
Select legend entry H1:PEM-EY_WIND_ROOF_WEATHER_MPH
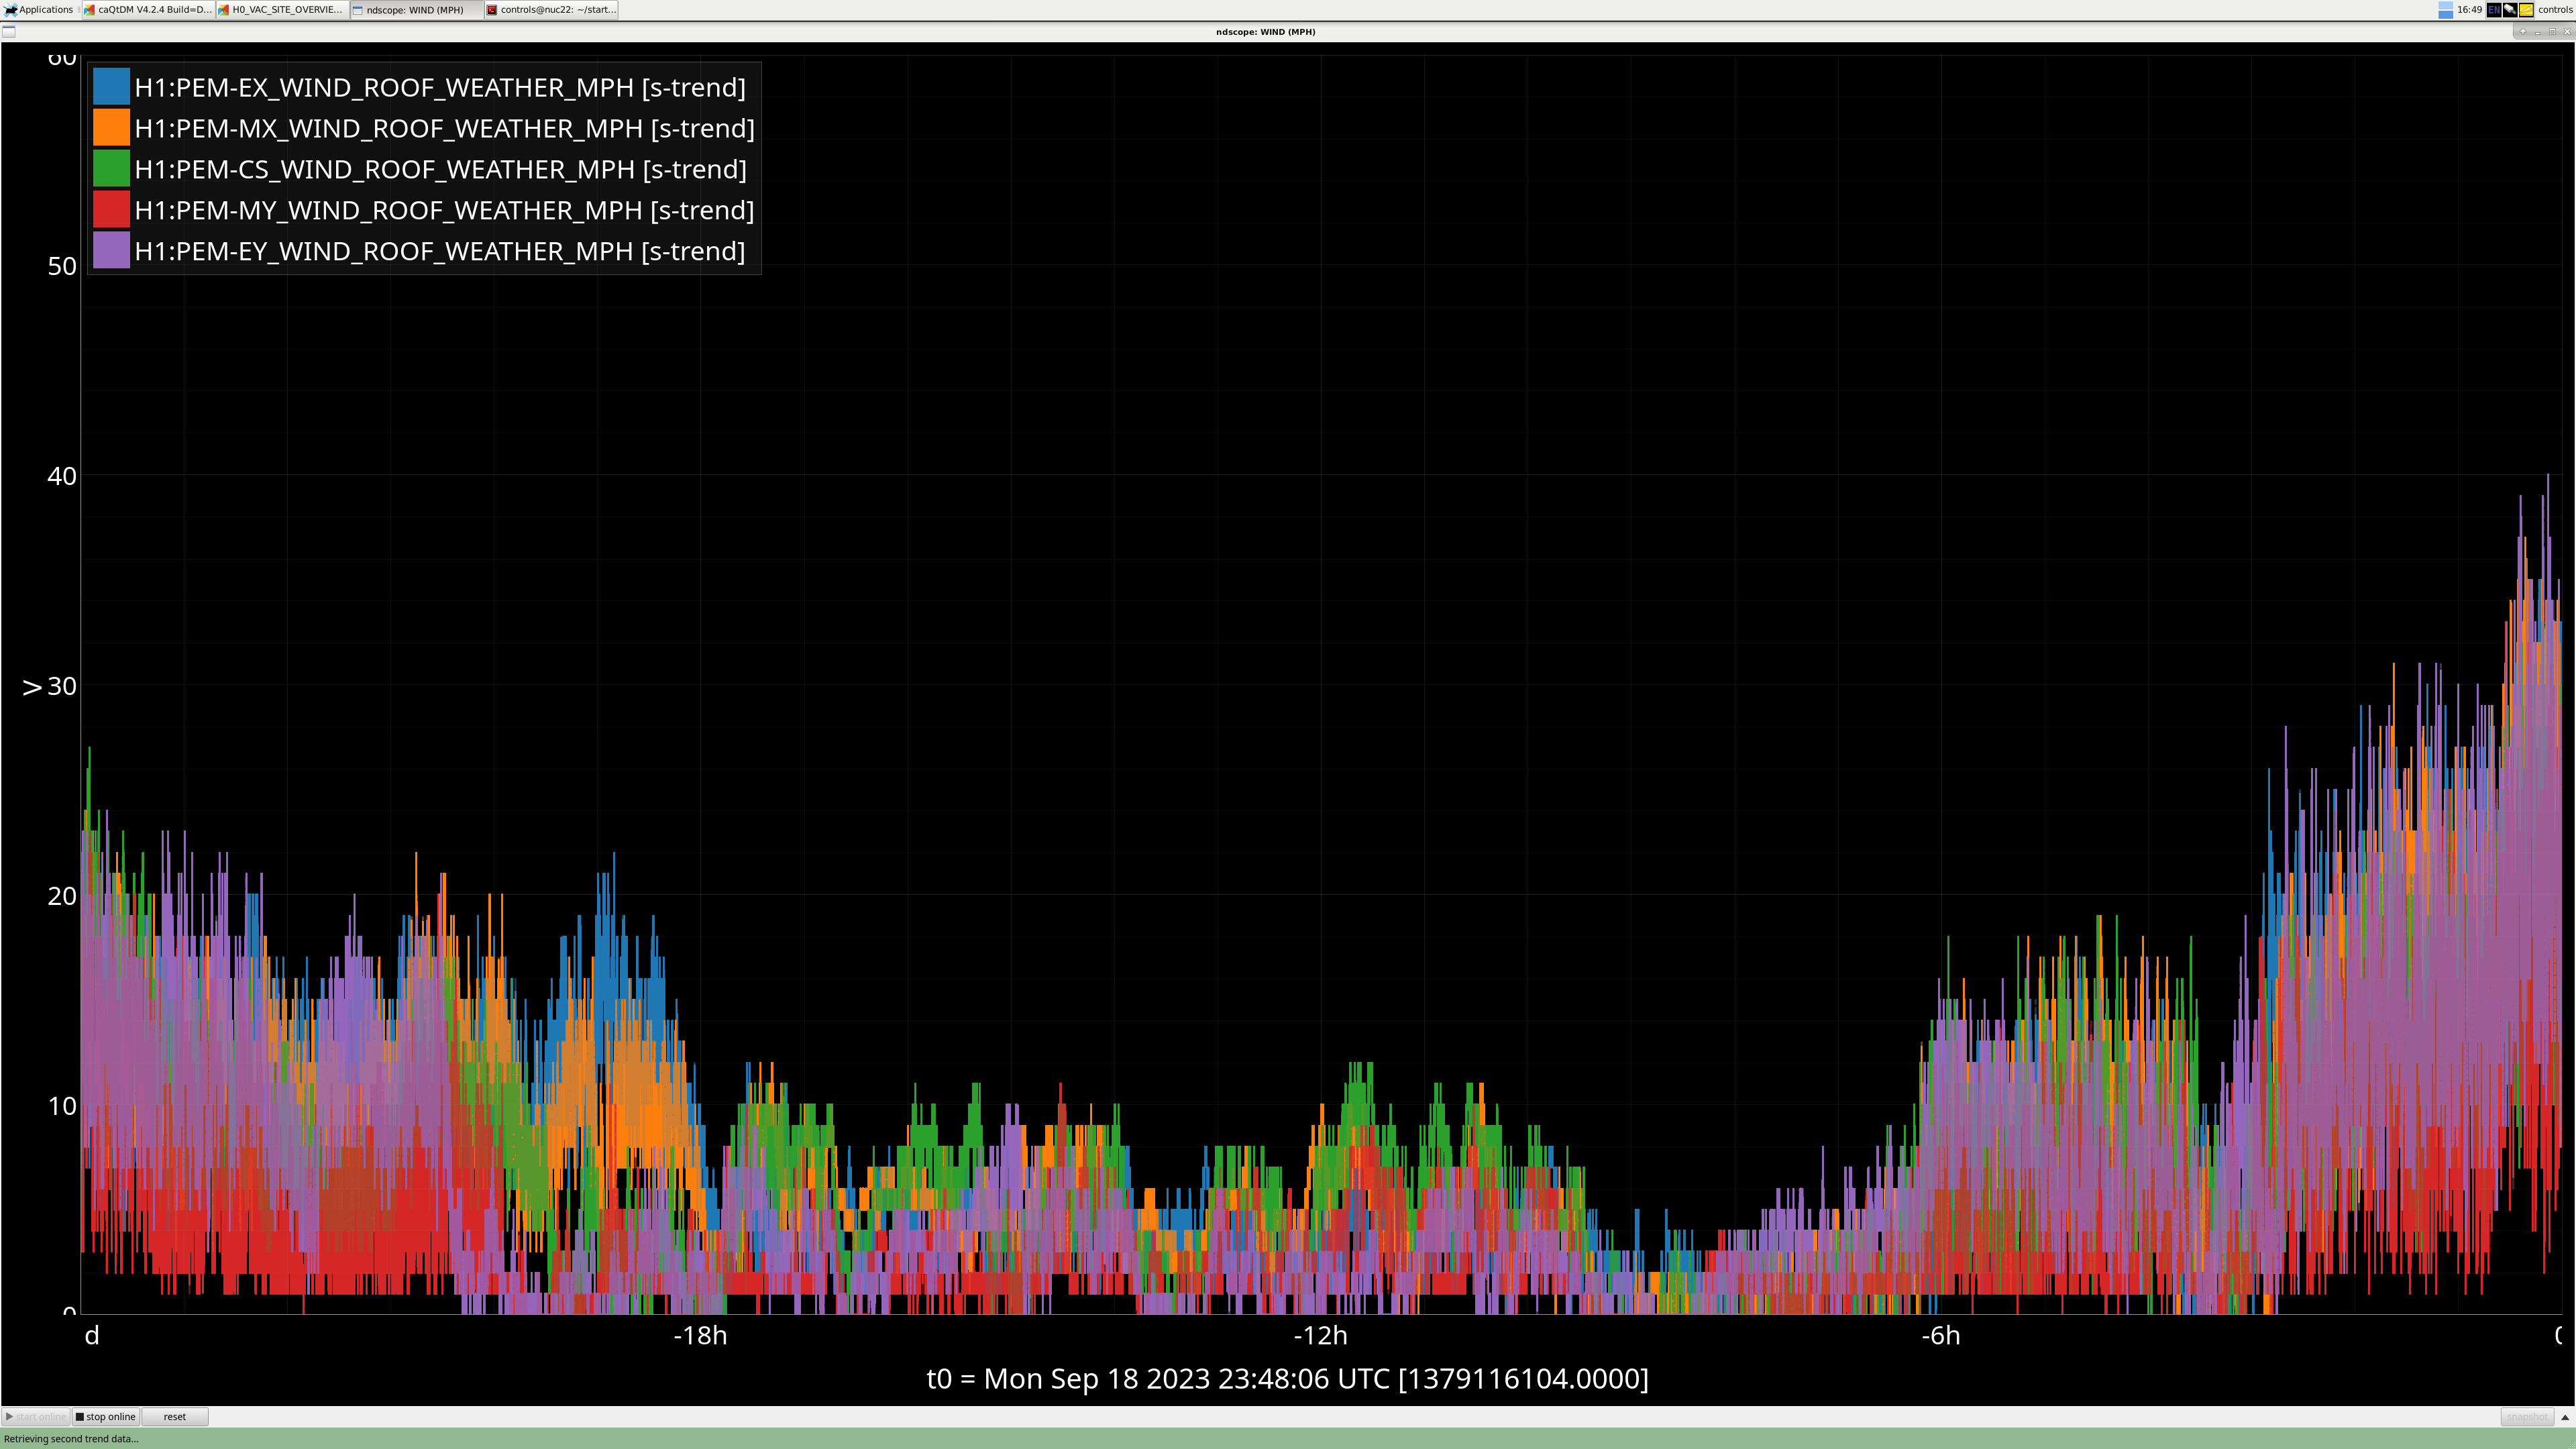[440, 252]
